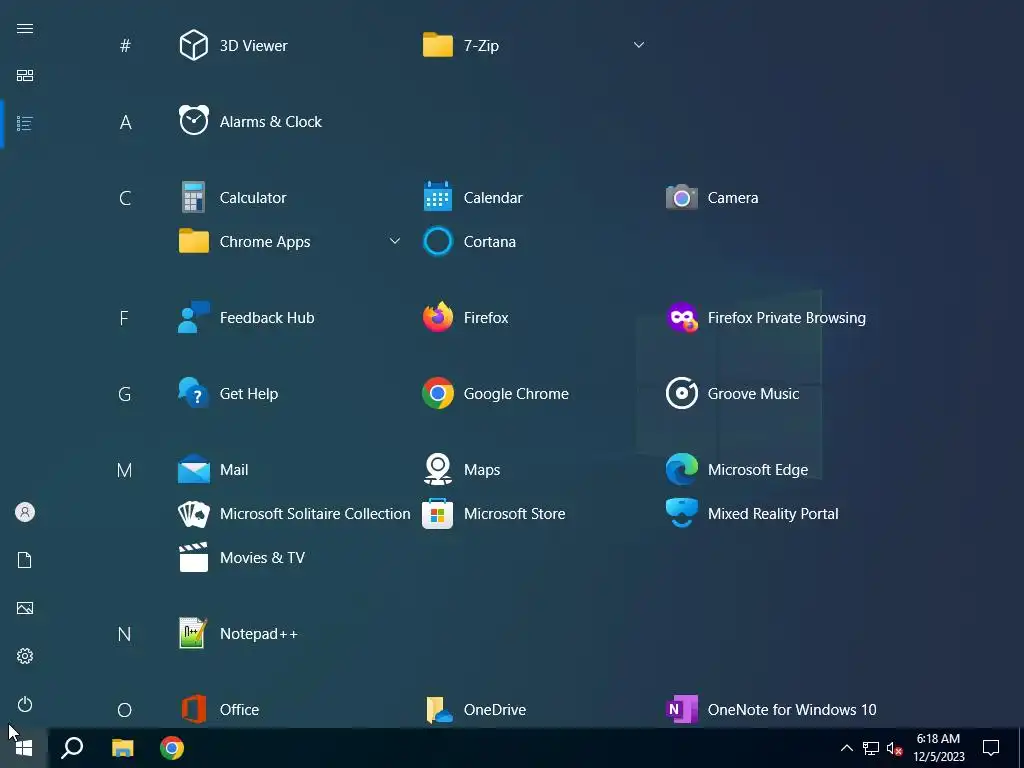Screen dimensions: 1024x768
Task: Open Microsoft Edge
Action: point(737,470)
